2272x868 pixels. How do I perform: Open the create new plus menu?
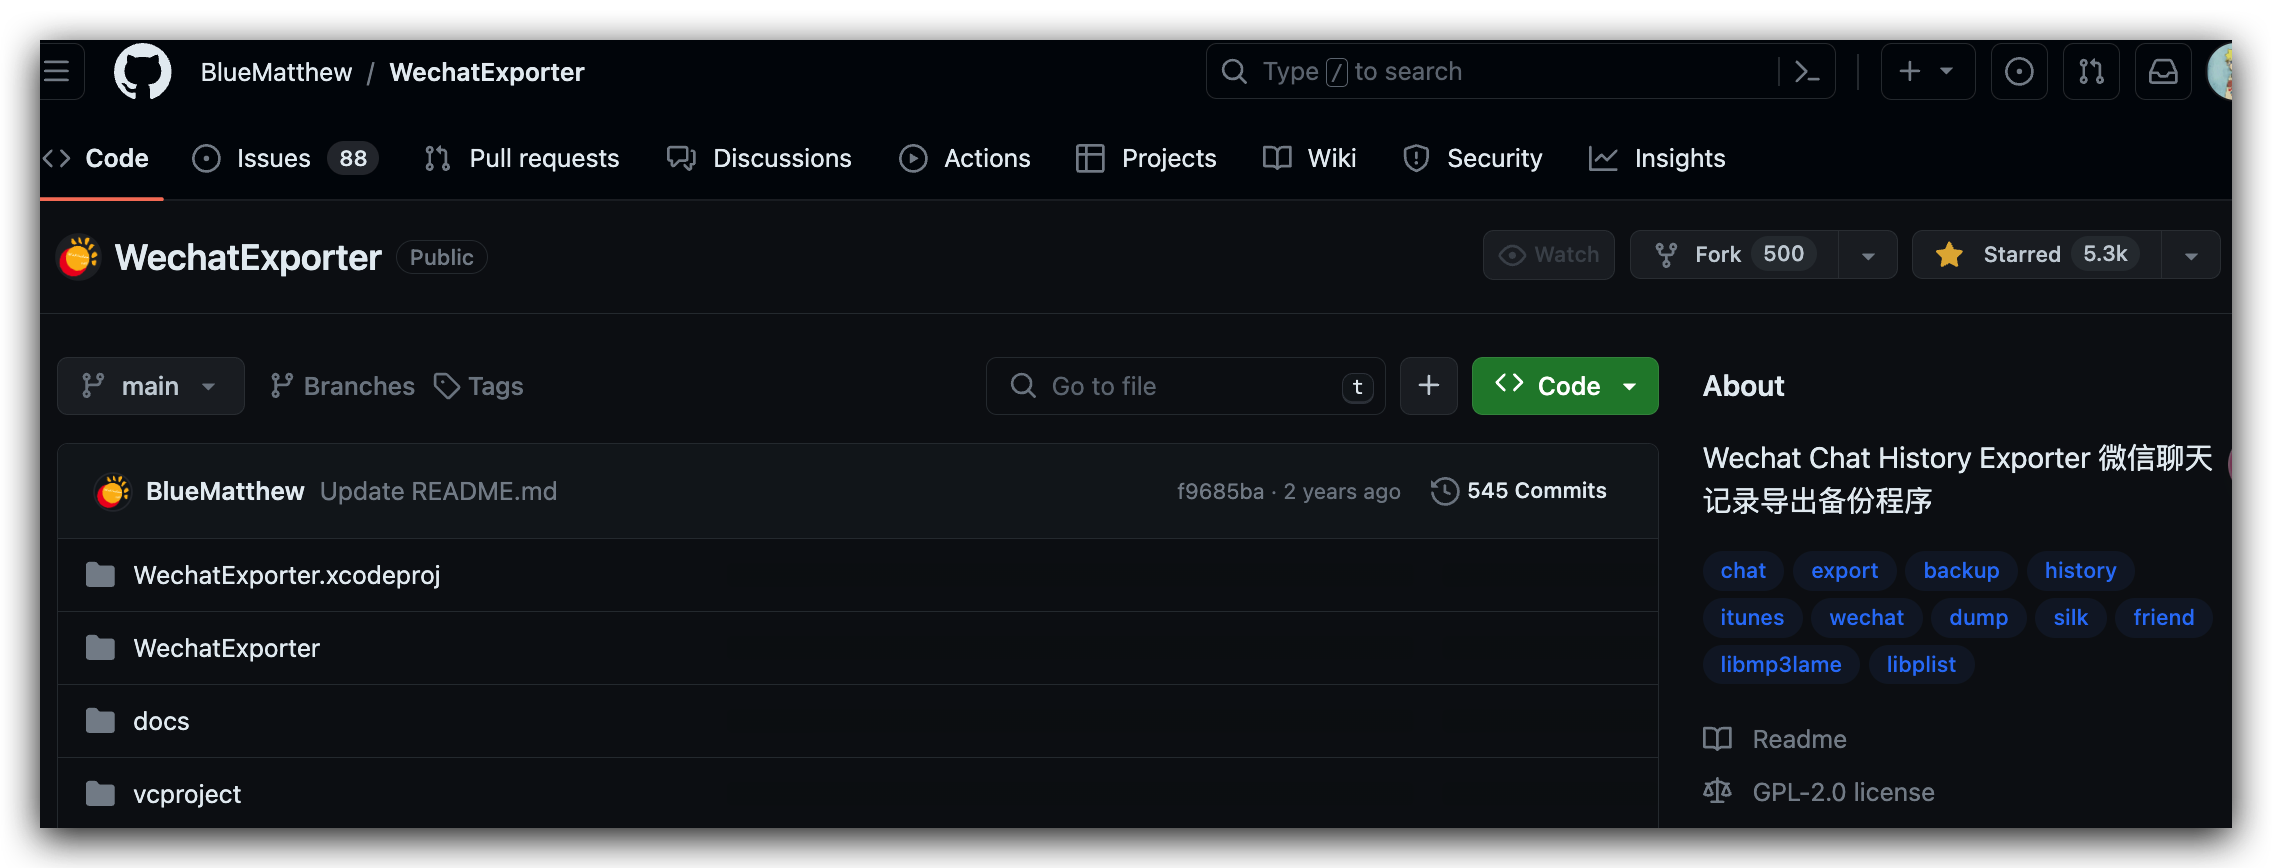coord(1927,71)
